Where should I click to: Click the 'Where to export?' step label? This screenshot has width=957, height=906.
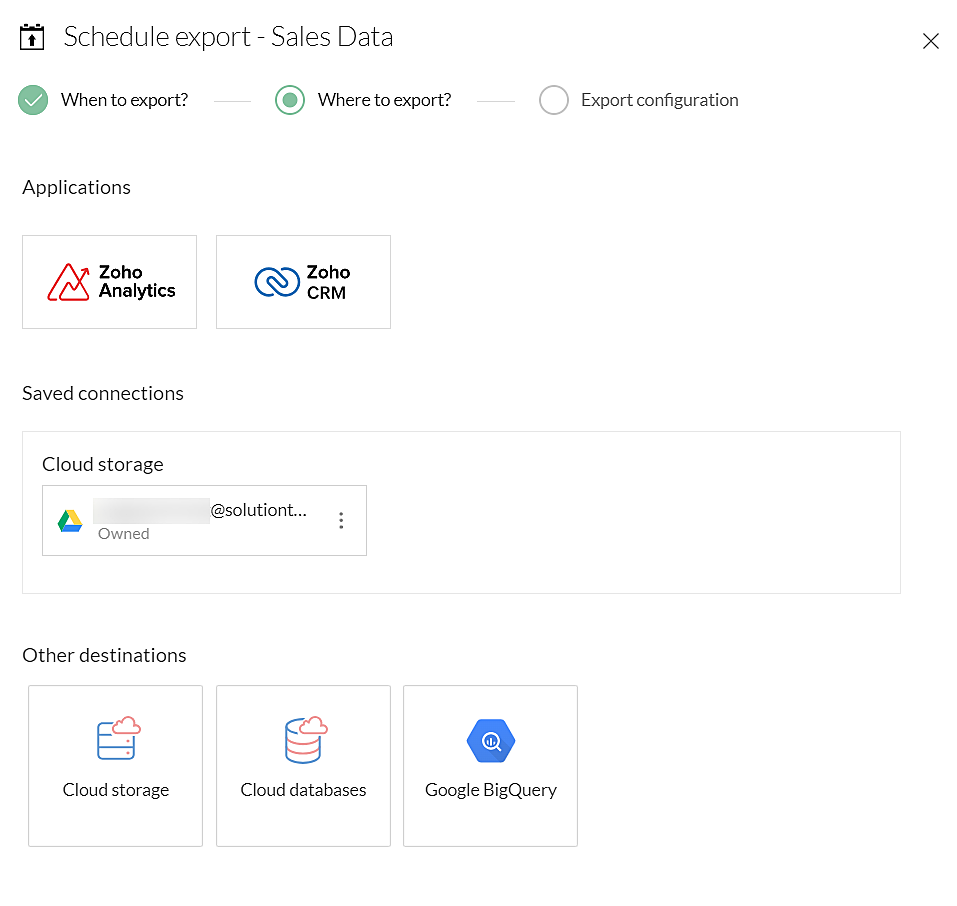point(385,100)
